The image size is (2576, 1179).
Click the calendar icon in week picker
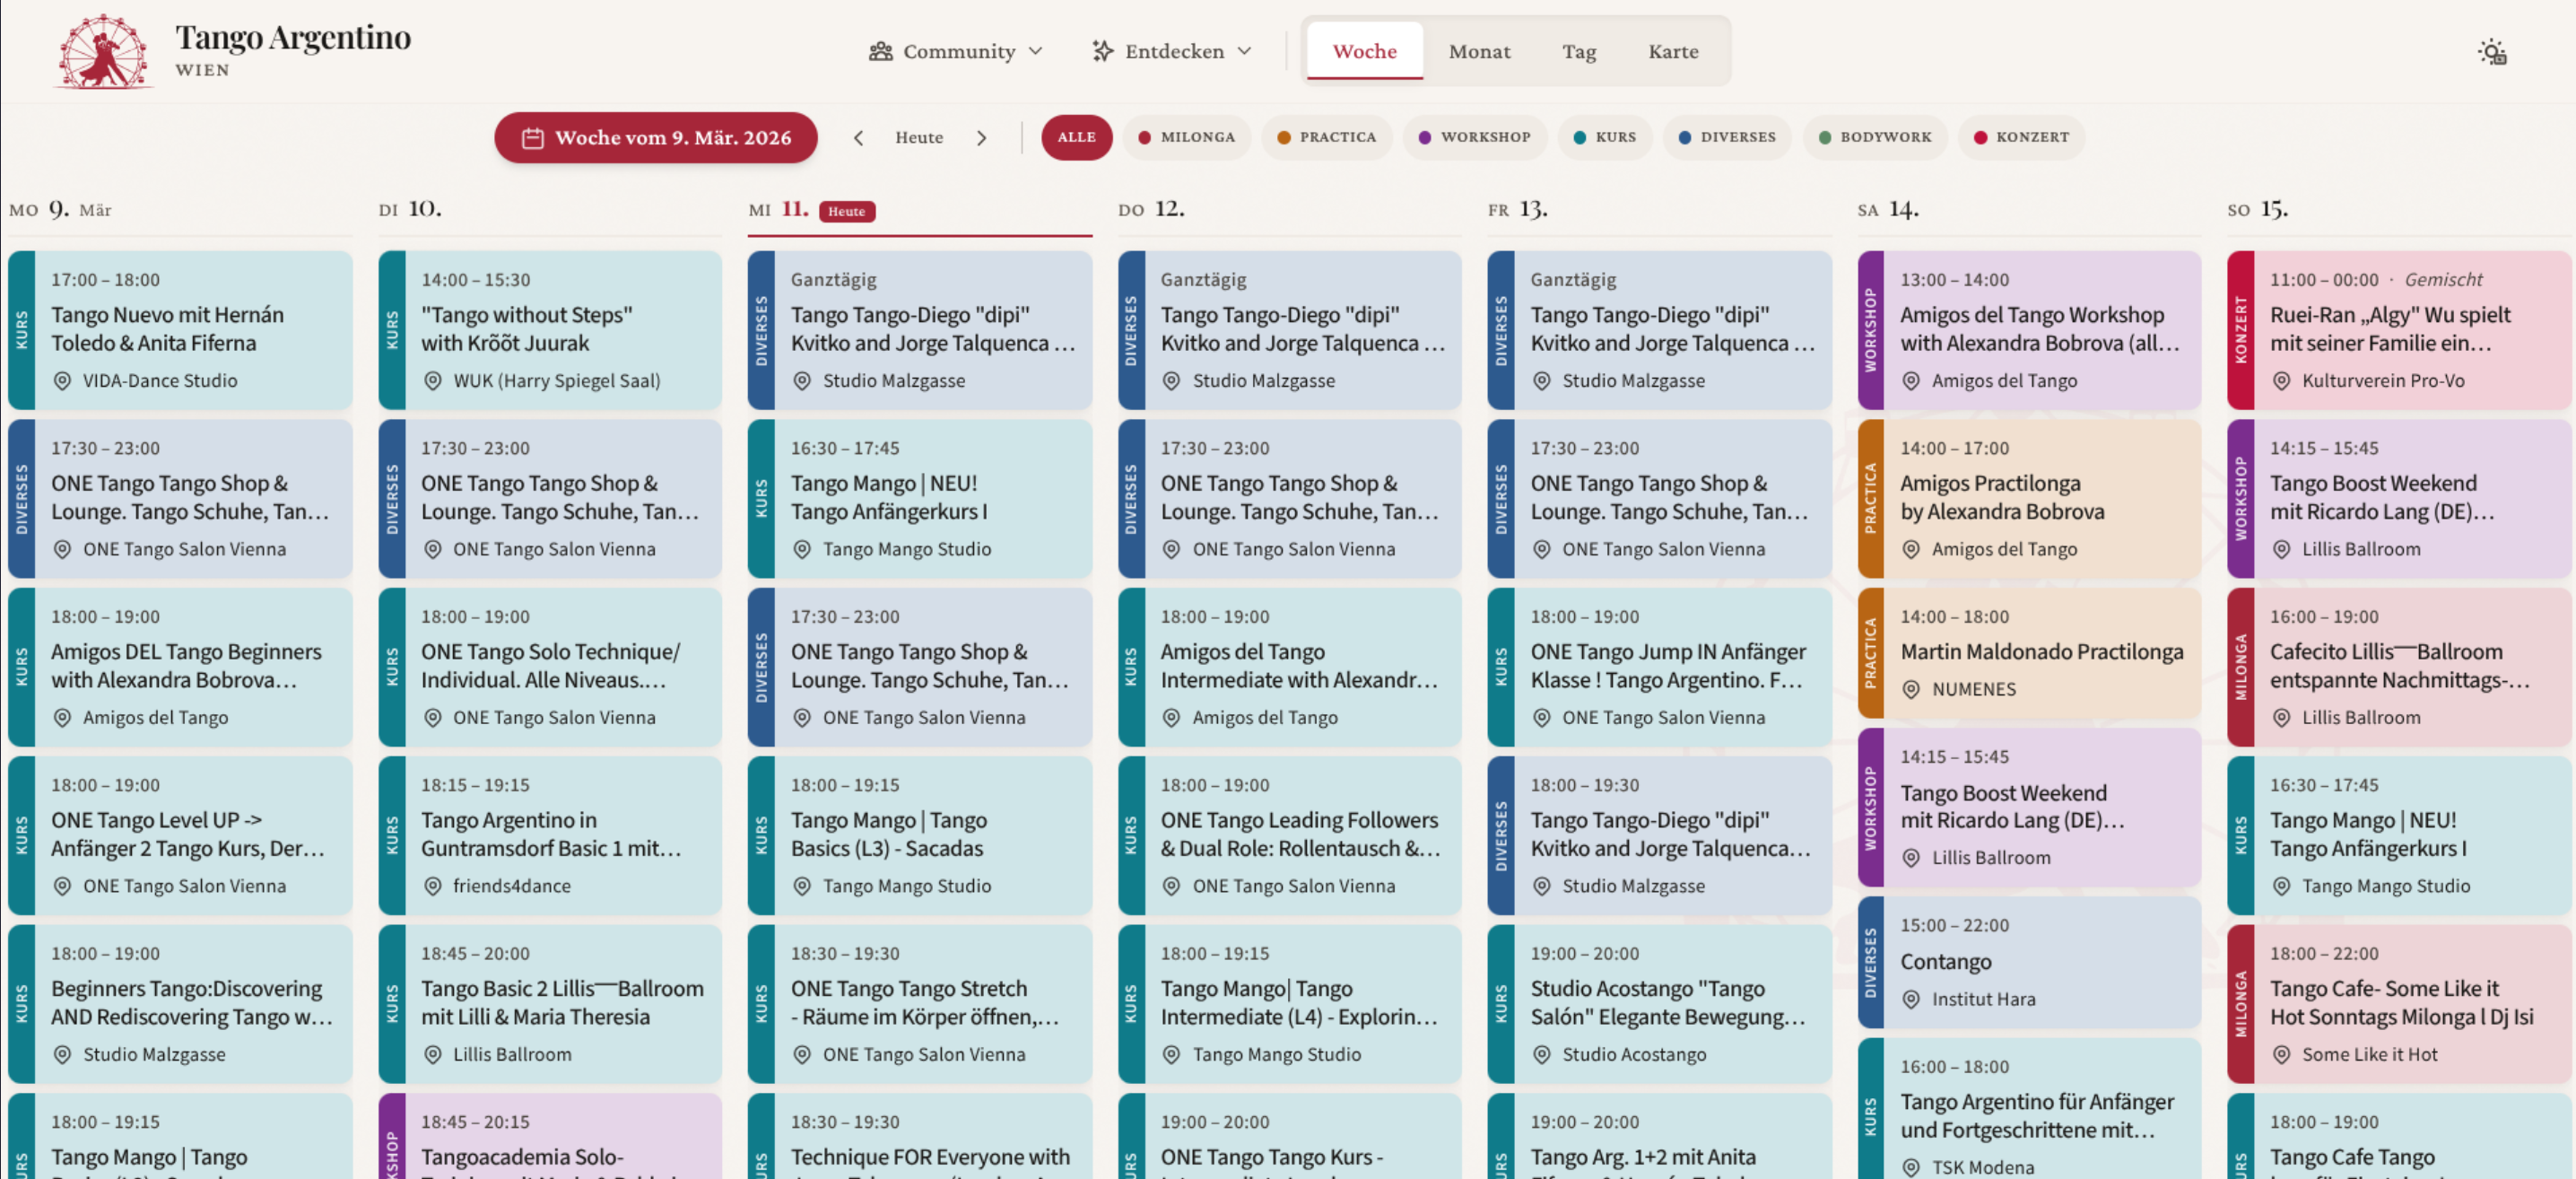click(533, 138)
